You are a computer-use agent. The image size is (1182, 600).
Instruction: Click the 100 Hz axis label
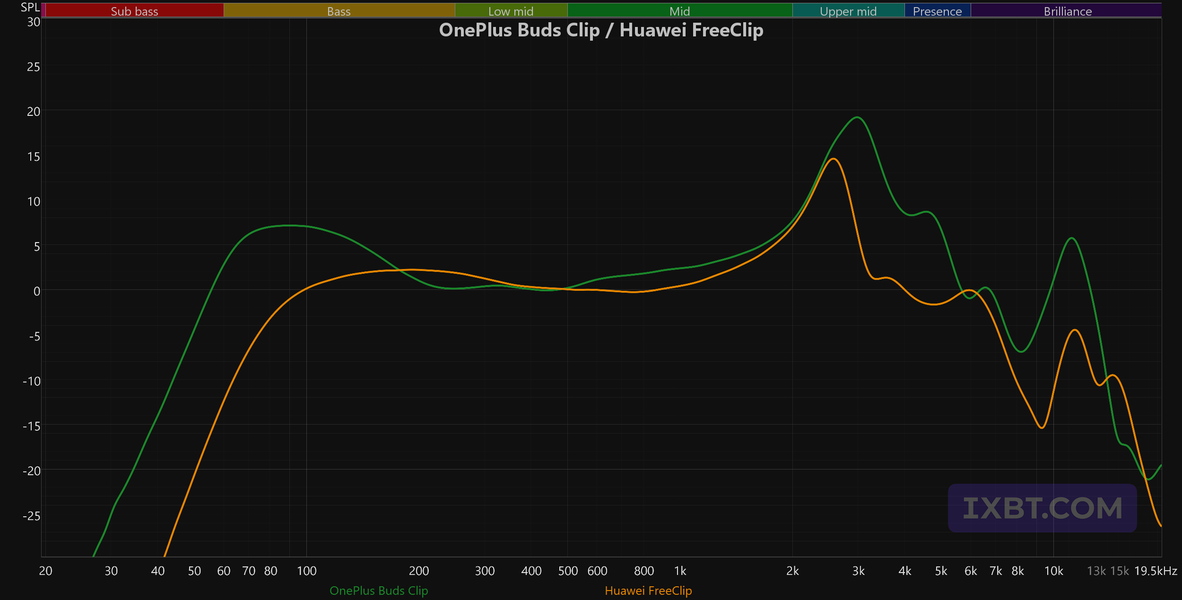[x=306, y=571]
